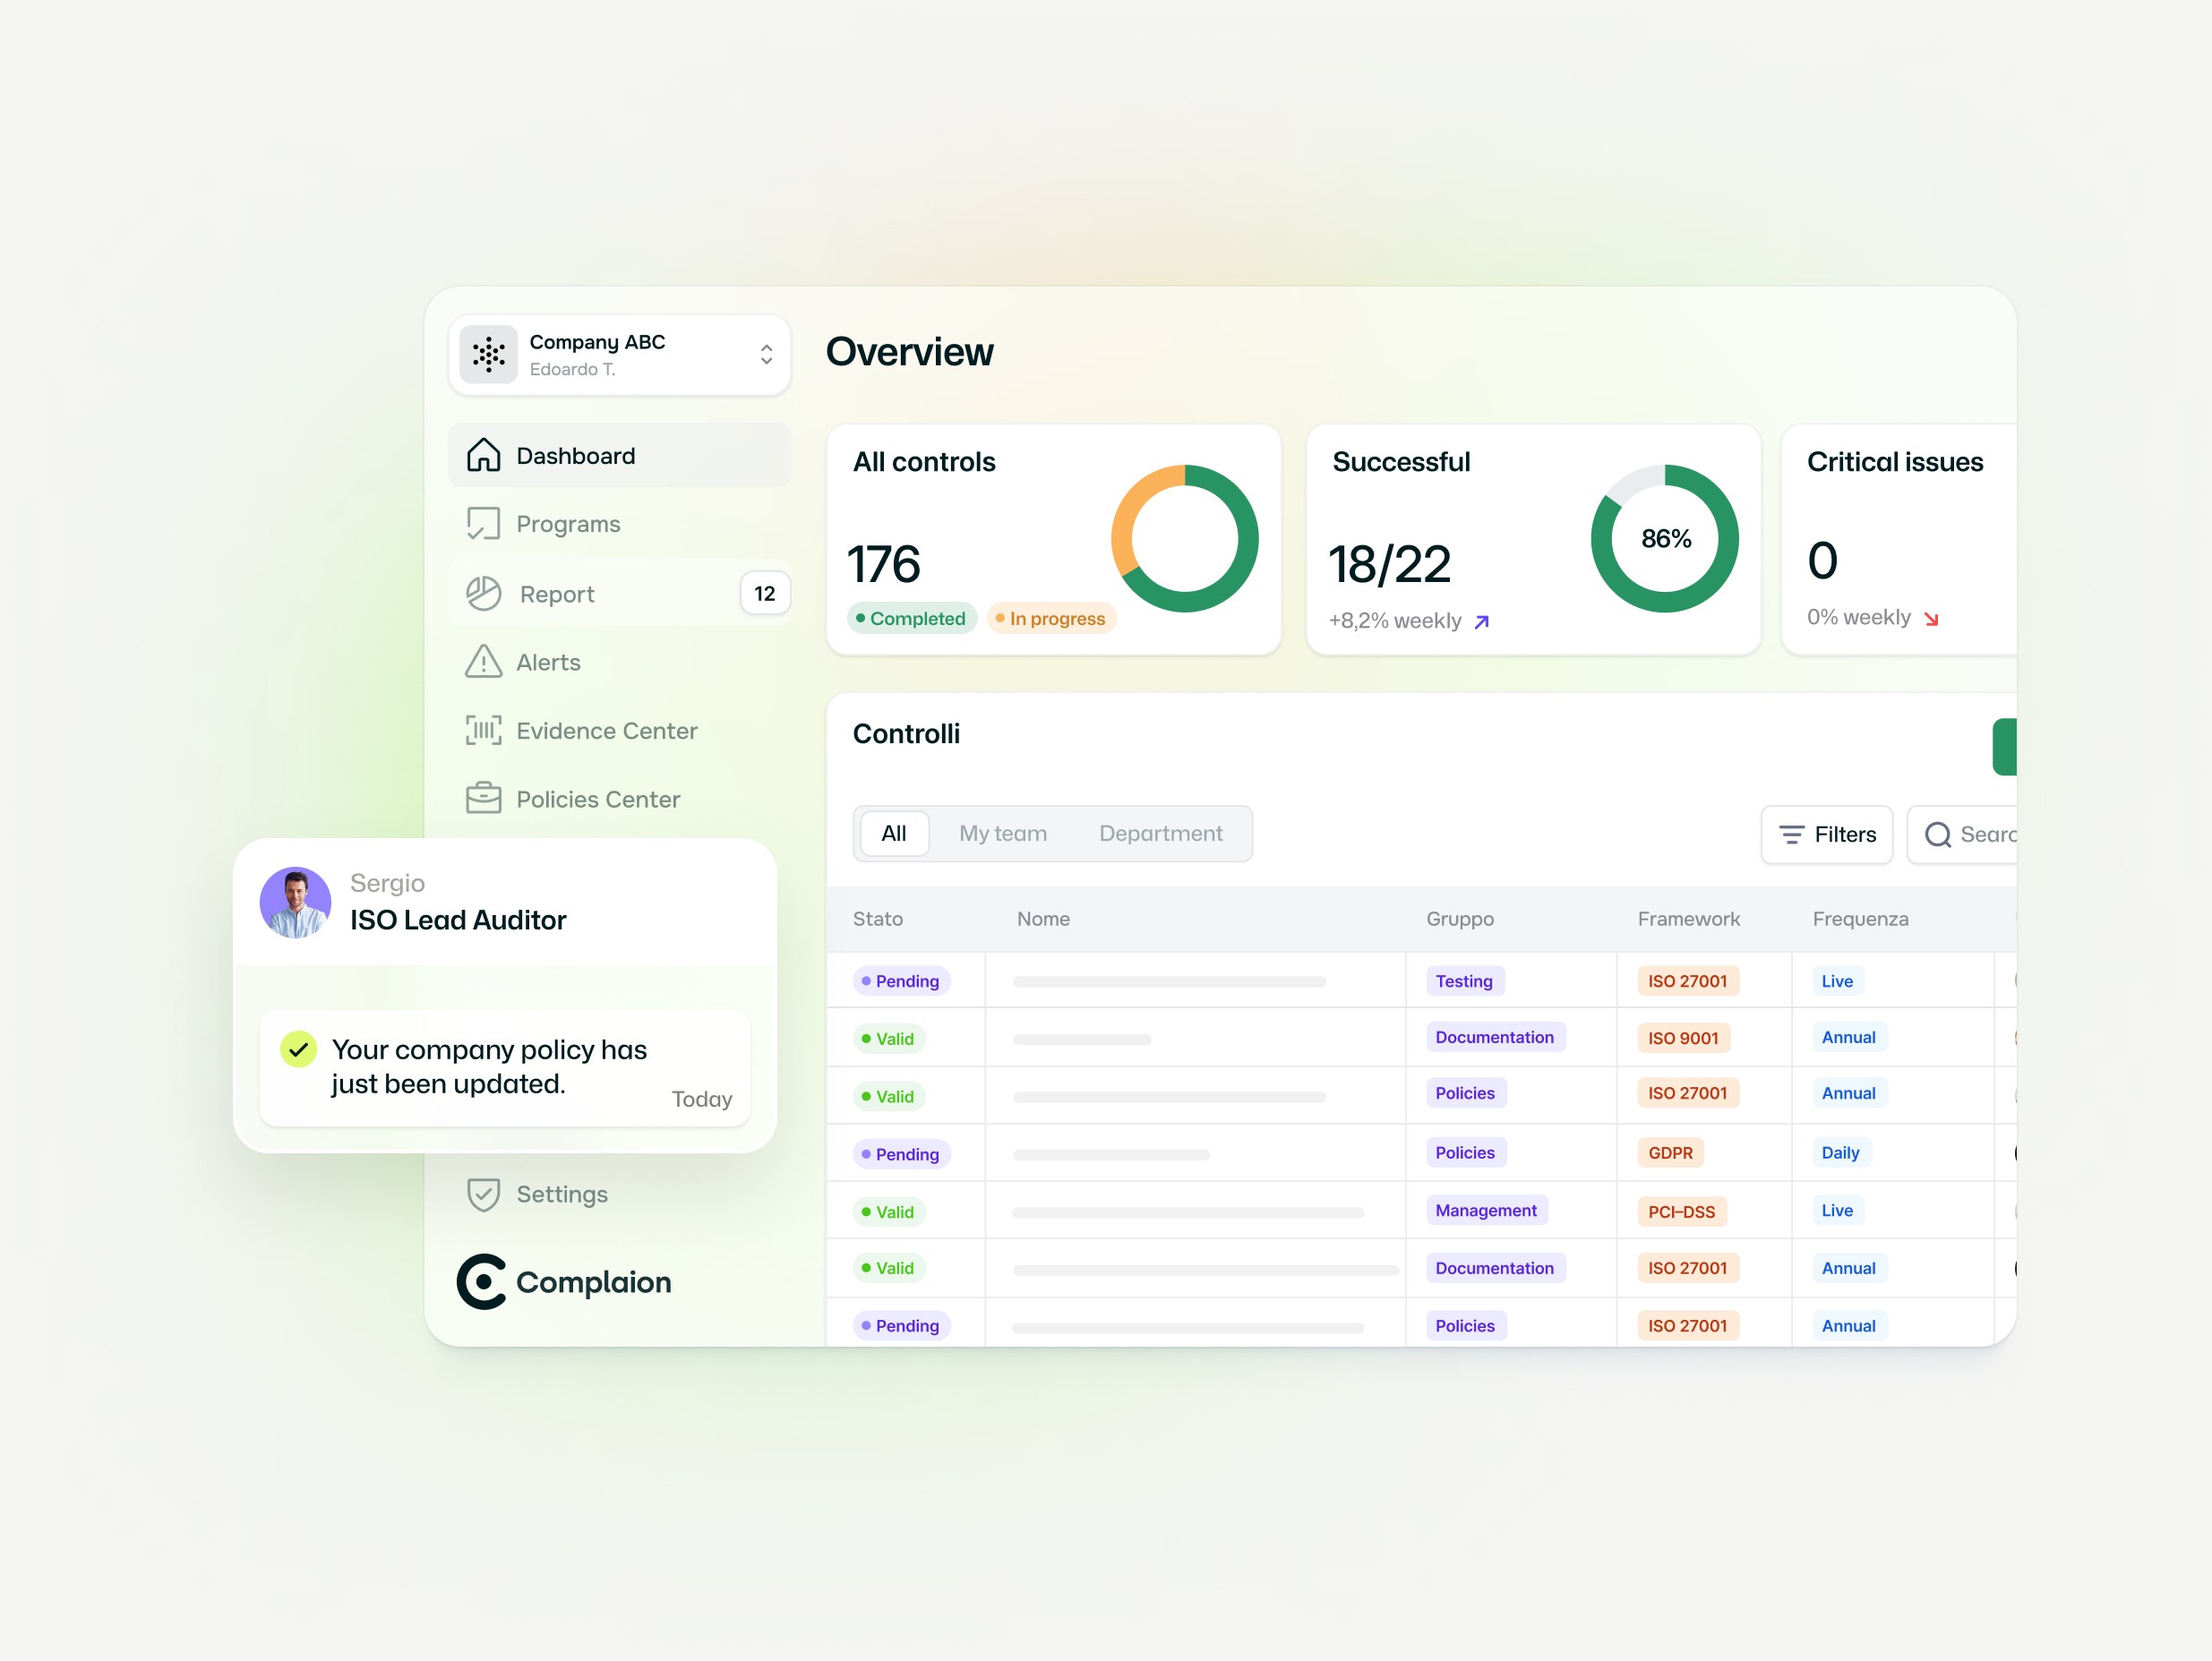
Task: Open Alerts using the warning triangle icon
Action: (483, 661)
